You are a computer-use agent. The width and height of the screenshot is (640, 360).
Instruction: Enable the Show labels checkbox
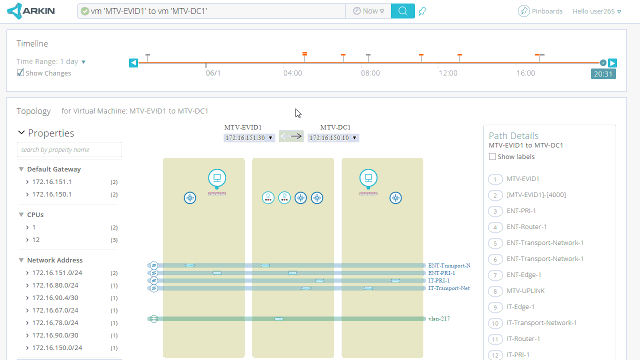(492, 157)
